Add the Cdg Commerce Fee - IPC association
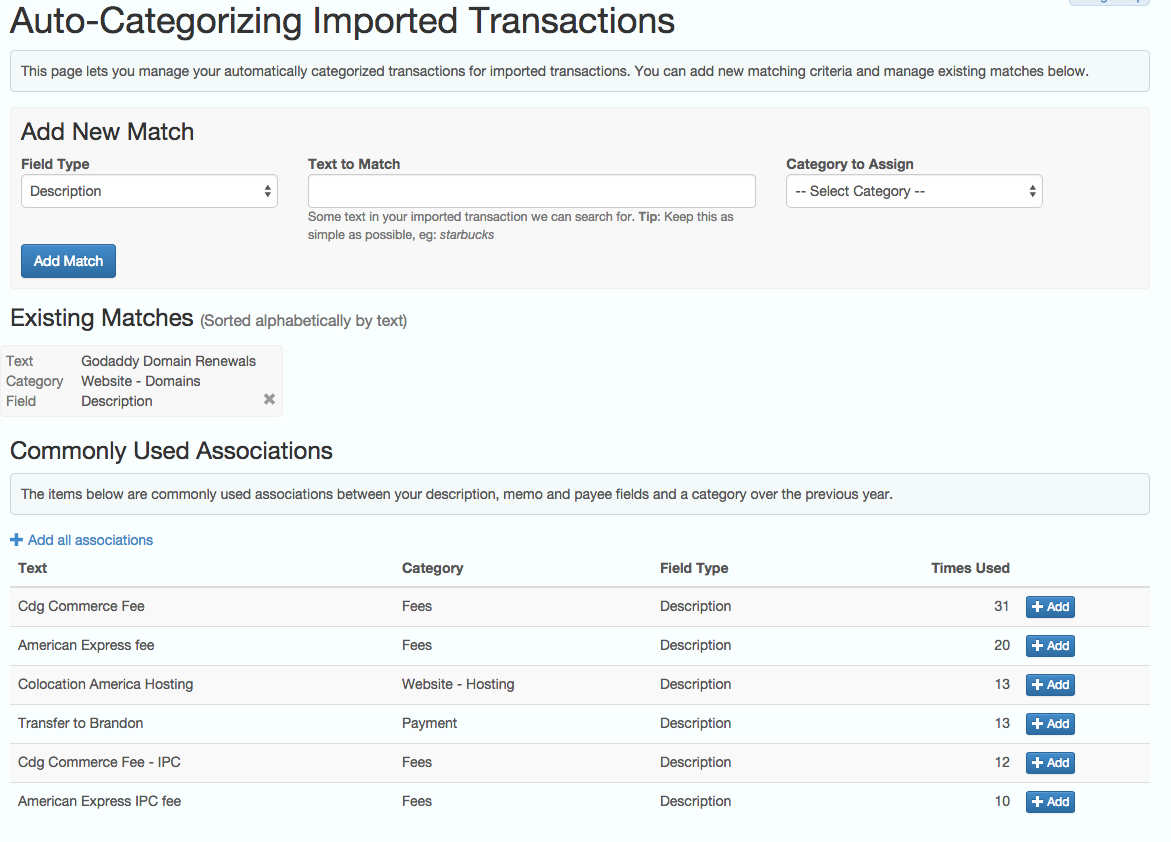This screenshot has width=1171, height=842. tap(1050, 763)
